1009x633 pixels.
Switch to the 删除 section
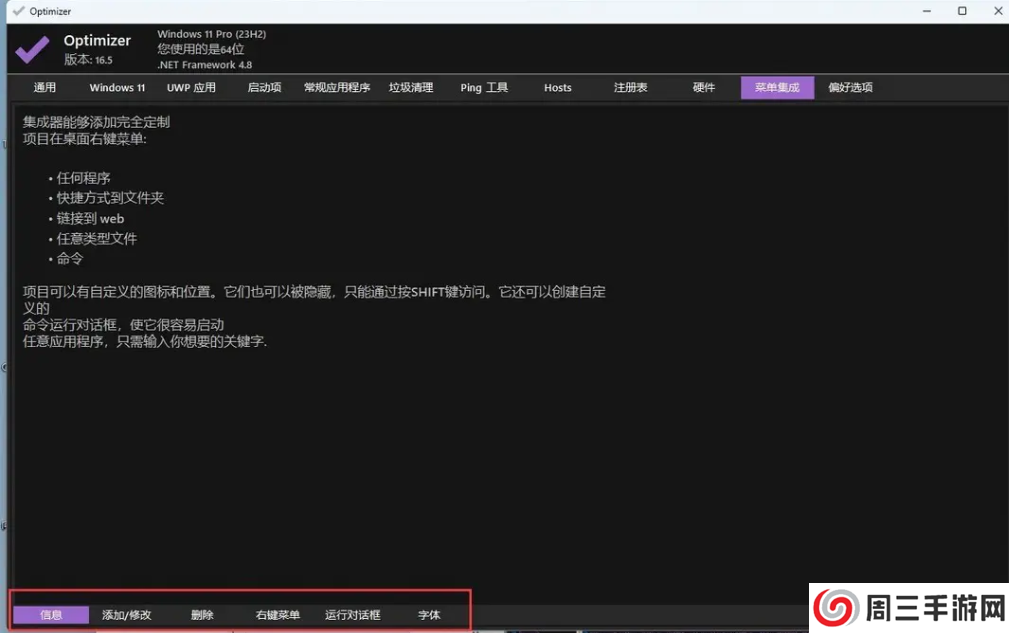(202, 615)
